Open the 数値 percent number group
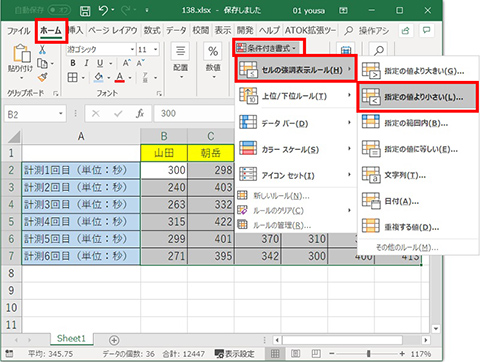Viewport: 480px width, 362px height. pos(213,61)
